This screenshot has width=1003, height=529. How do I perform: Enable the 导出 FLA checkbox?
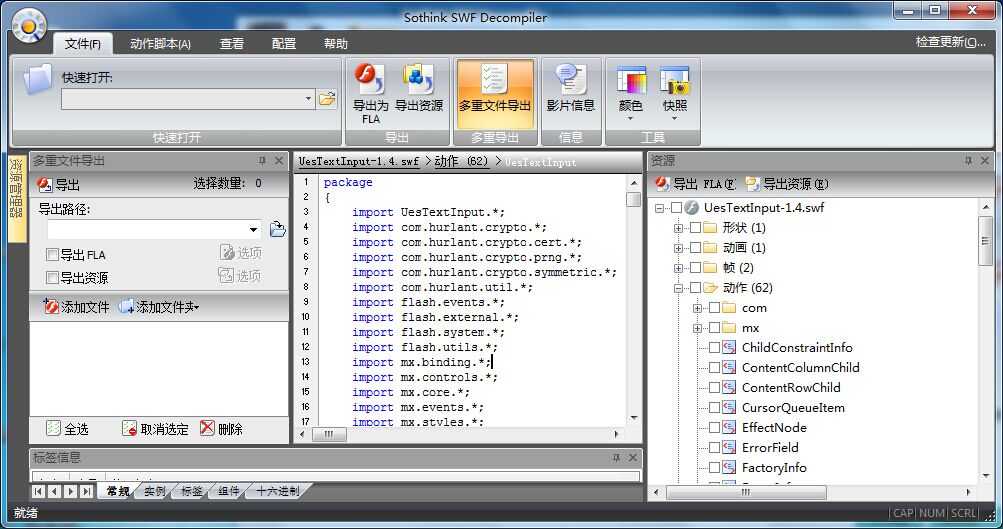pos(52,255)
